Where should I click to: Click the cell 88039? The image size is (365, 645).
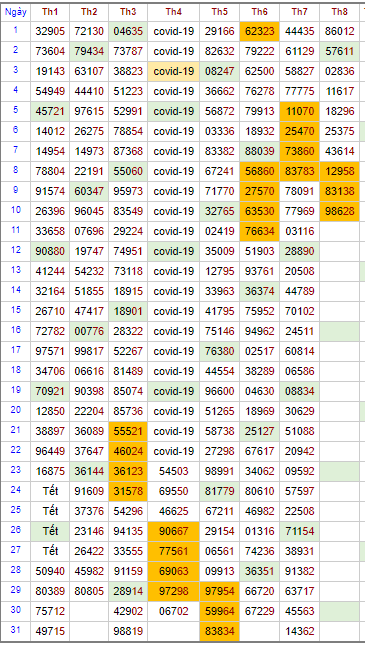pos(259,151)
